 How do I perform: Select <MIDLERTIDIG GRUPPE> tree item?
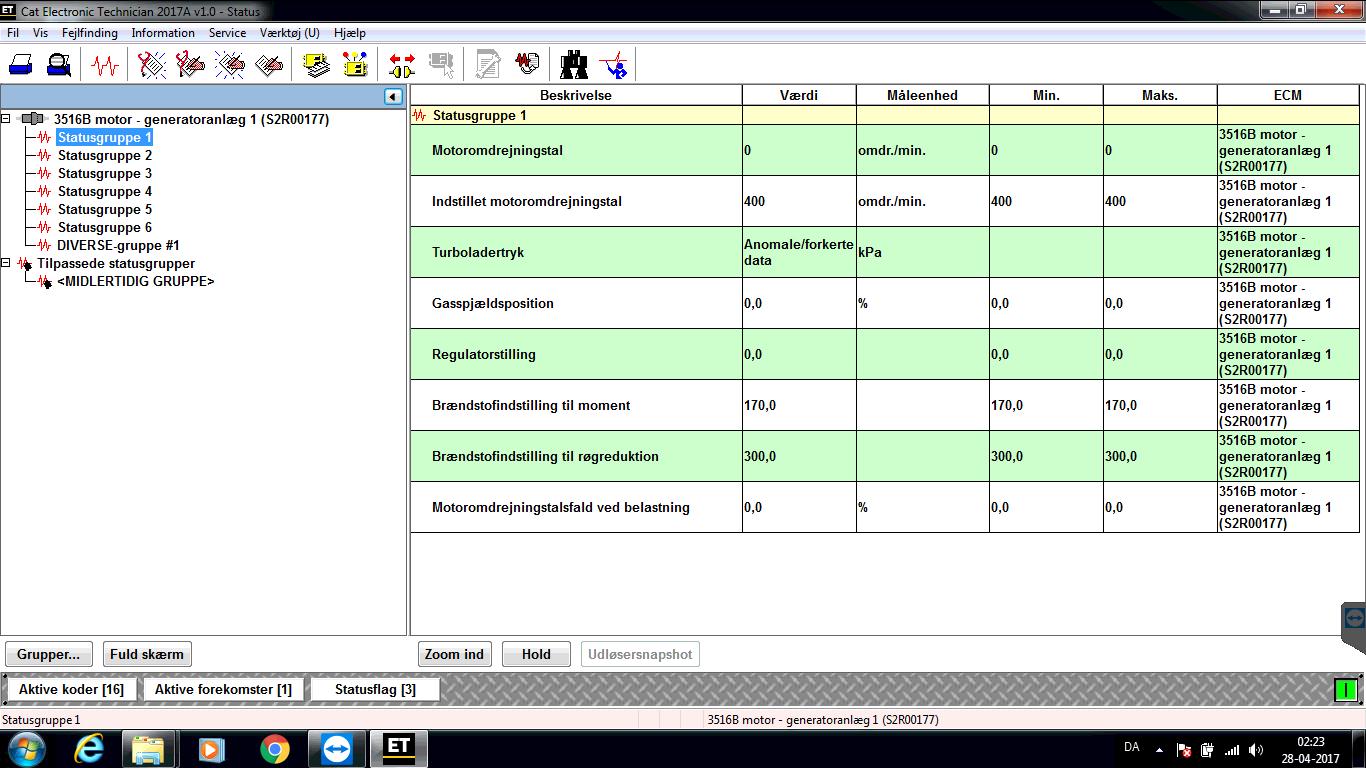[x=136, y=281]
